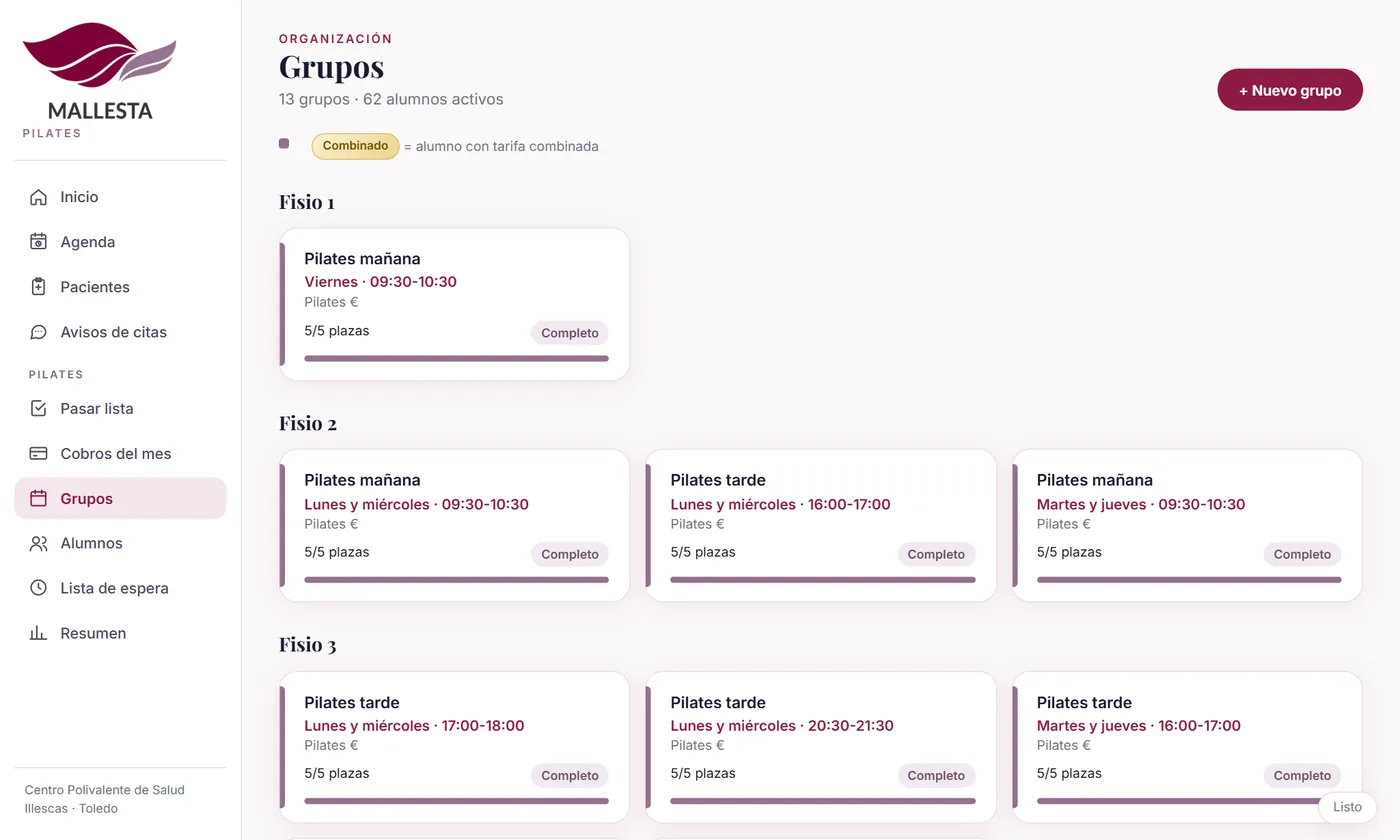
Task: Click the Combinado legend badge
Action: (x=355, y=146)
